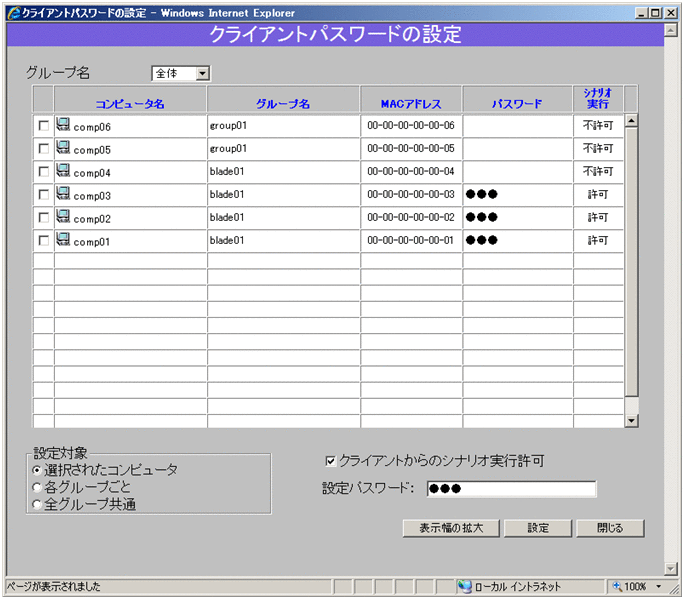The height and width of the screenshot is (600, 685).
Task: Click the local intranet zone icon
Action: pyautogui.click(x=464, y=586)
